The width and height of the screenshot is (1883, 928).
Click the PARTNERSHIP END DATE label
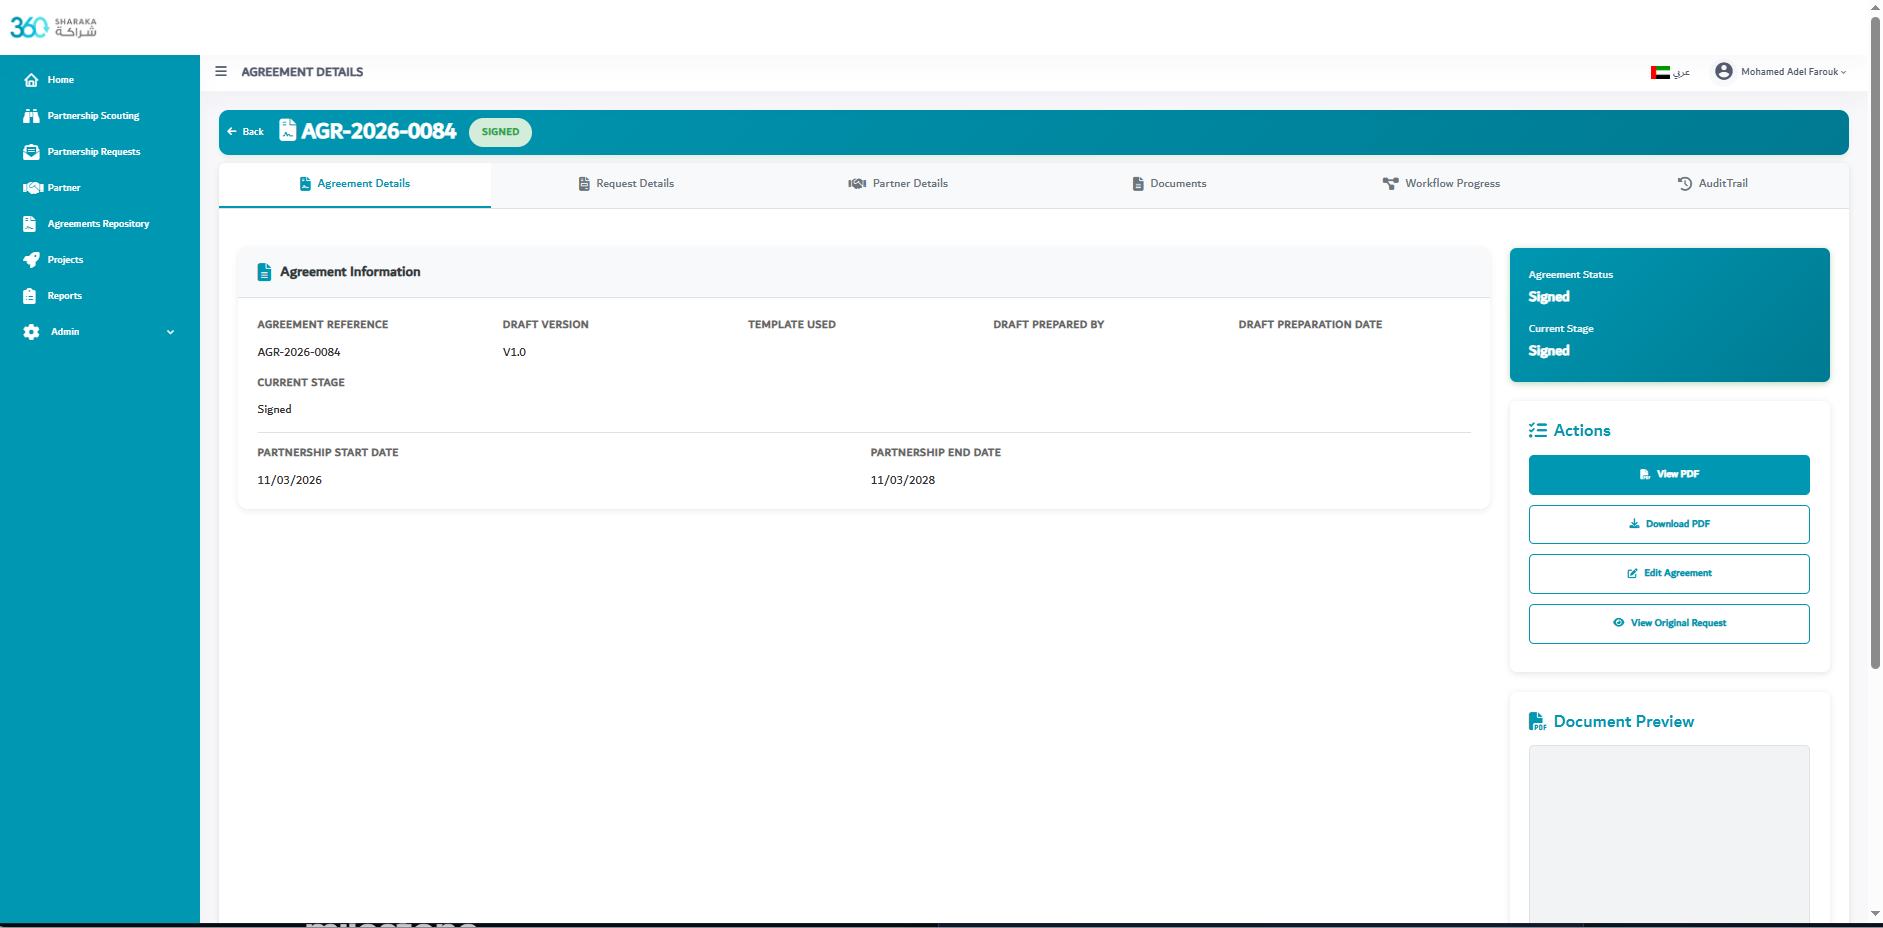click(935, 453)
